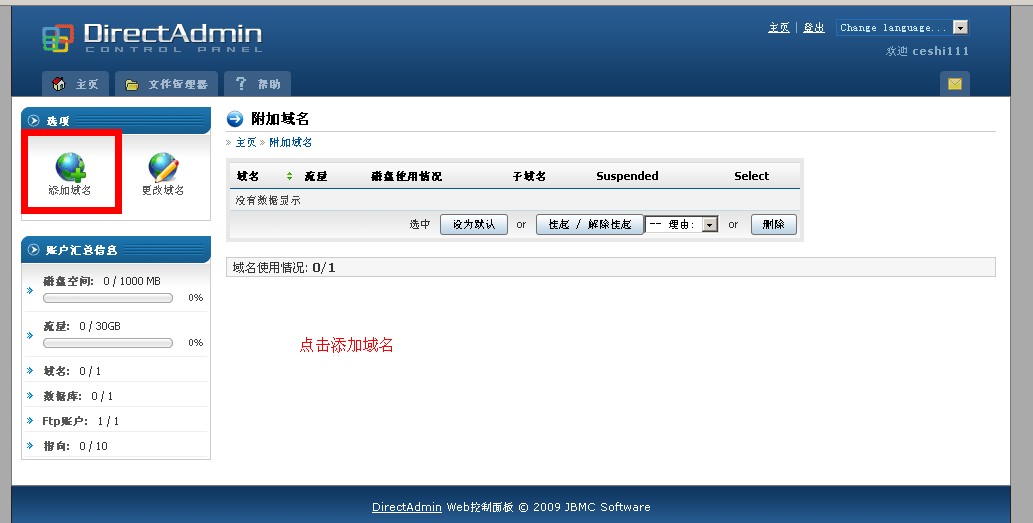Click the 域名使用情况: 0/1 status text
Image resolution: width=1033 pixels, height=523 pixels.
pyautogui.click(x=284, y=267)
